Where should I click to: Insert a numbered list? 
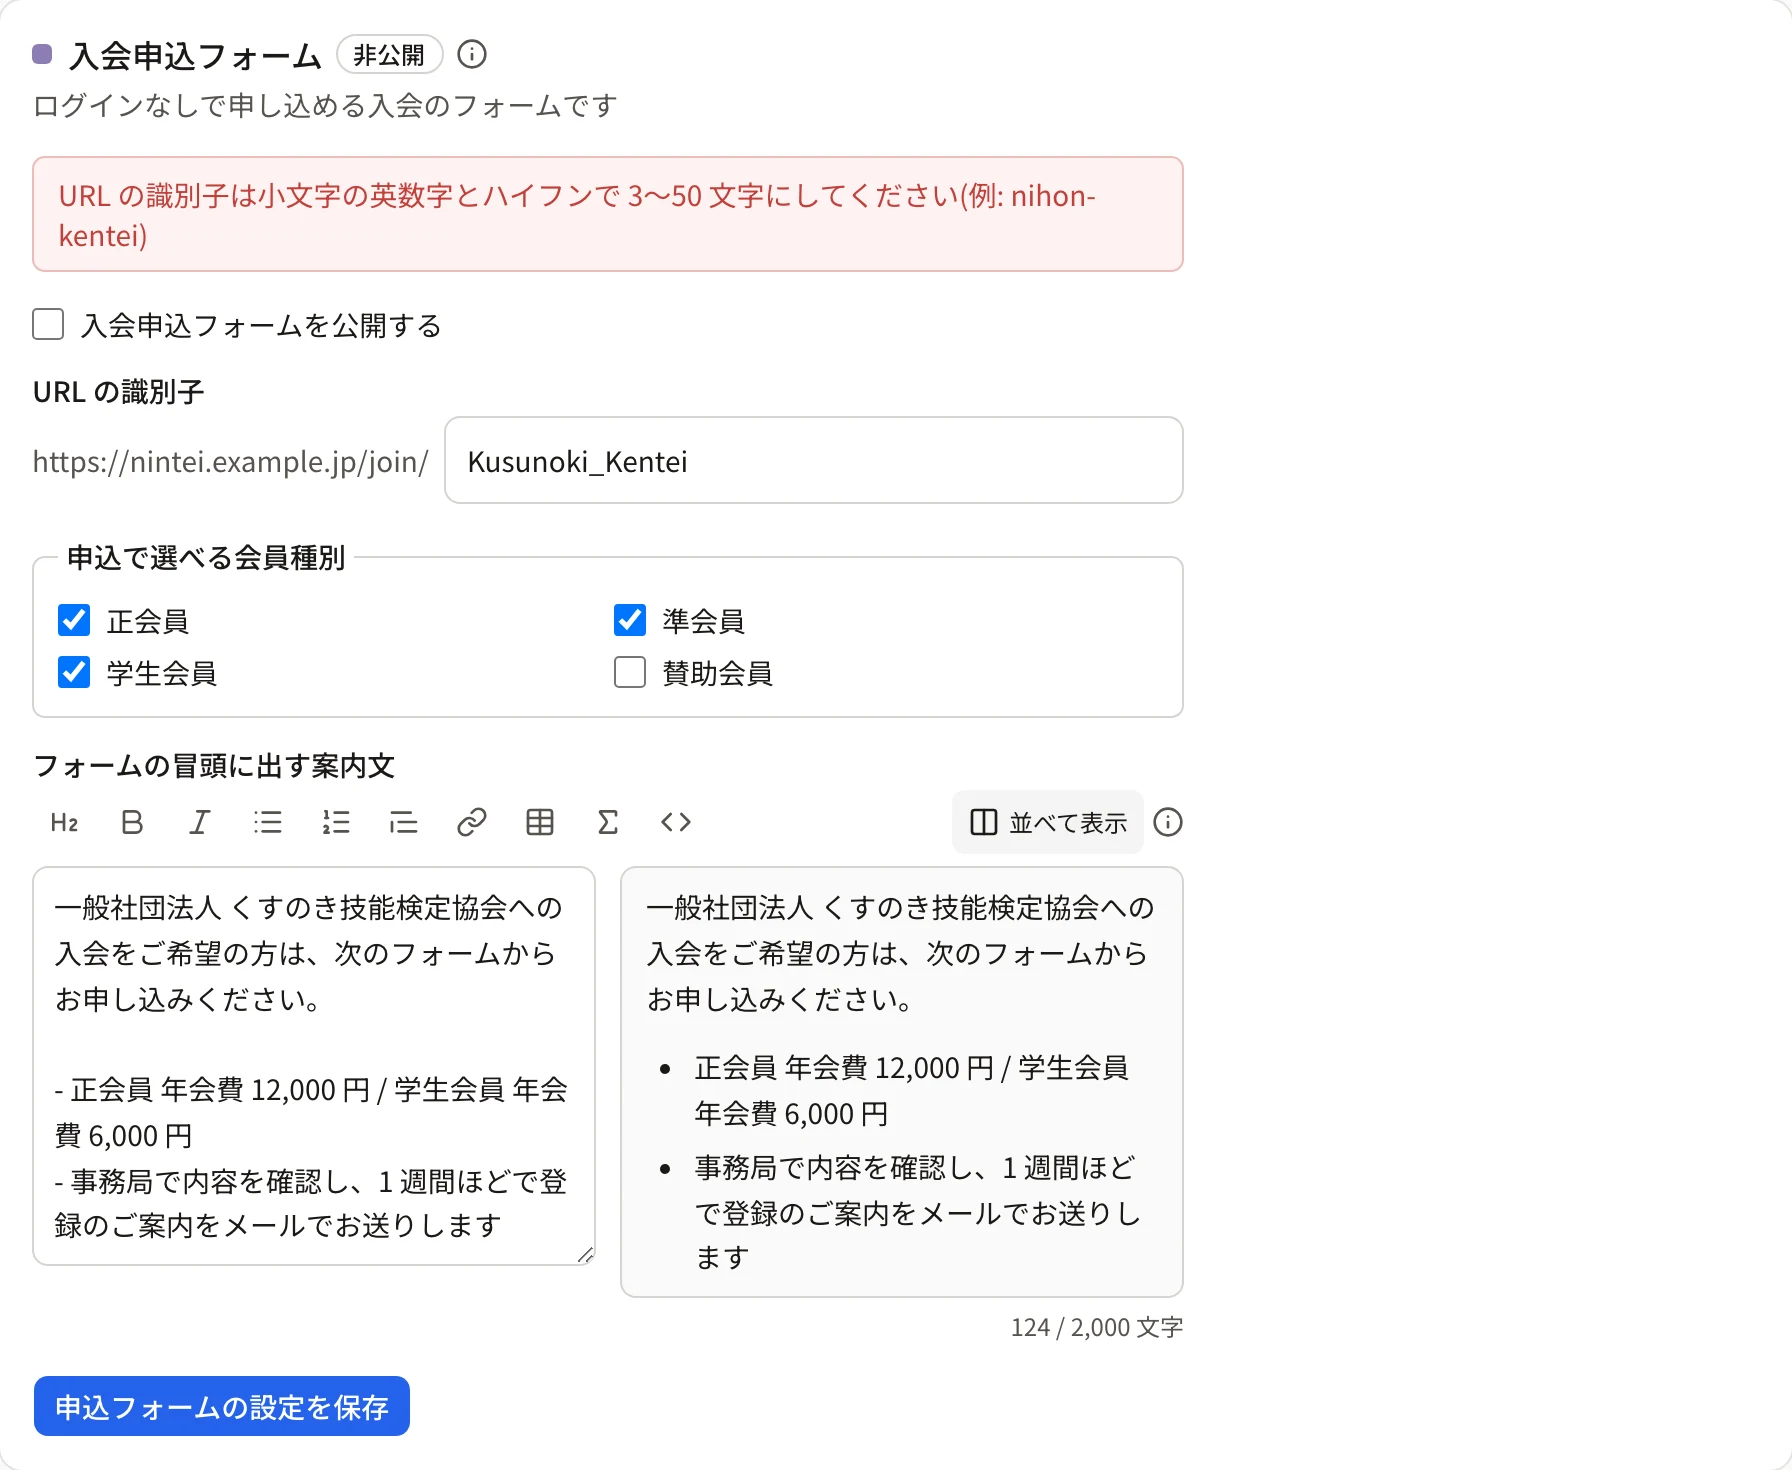[336, 822]
